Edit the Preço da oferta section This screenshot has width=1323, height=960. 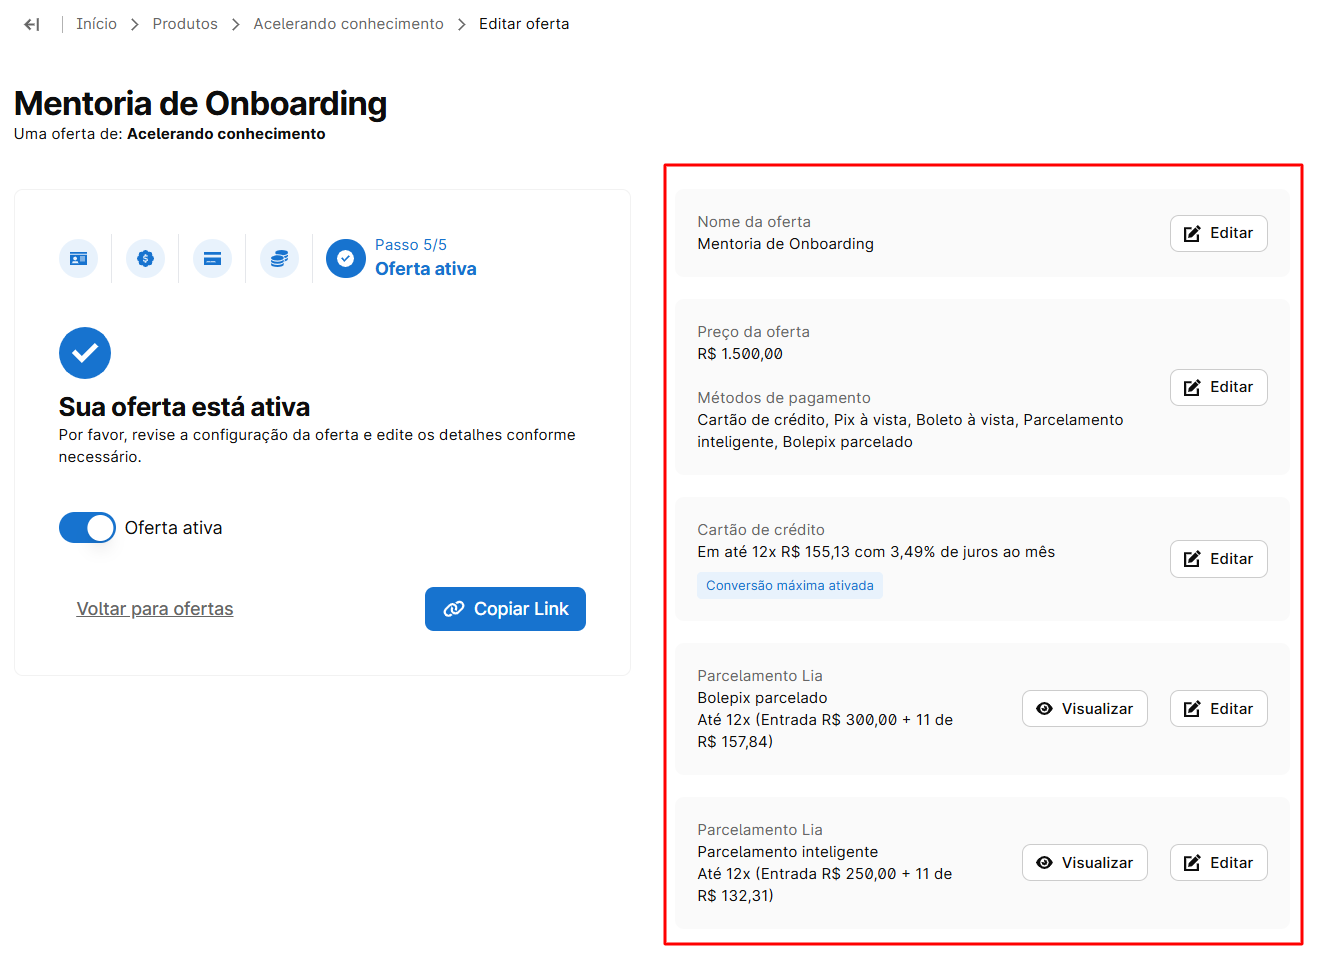pos(1218,387)
